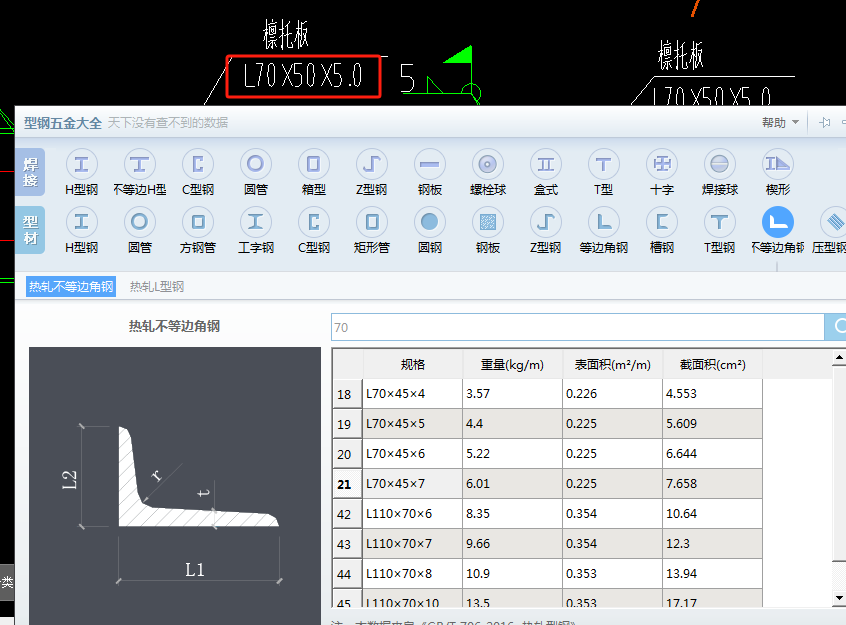Click the search field containing 70

577,327
